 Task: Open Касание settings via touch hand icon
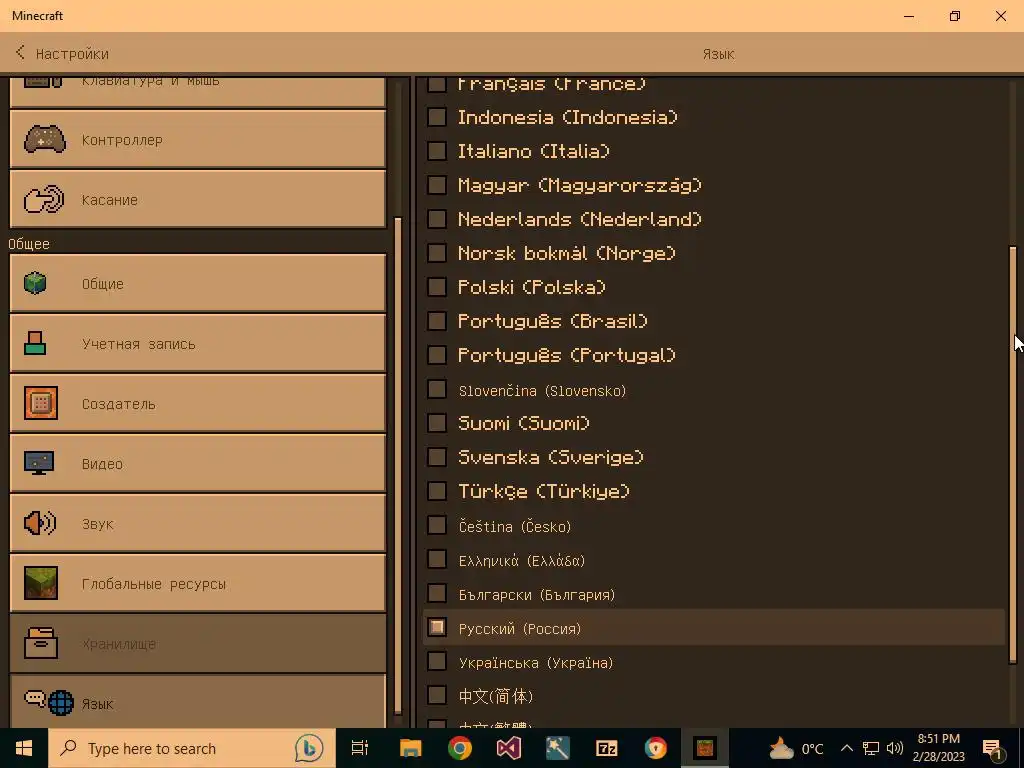click(44, 199)
